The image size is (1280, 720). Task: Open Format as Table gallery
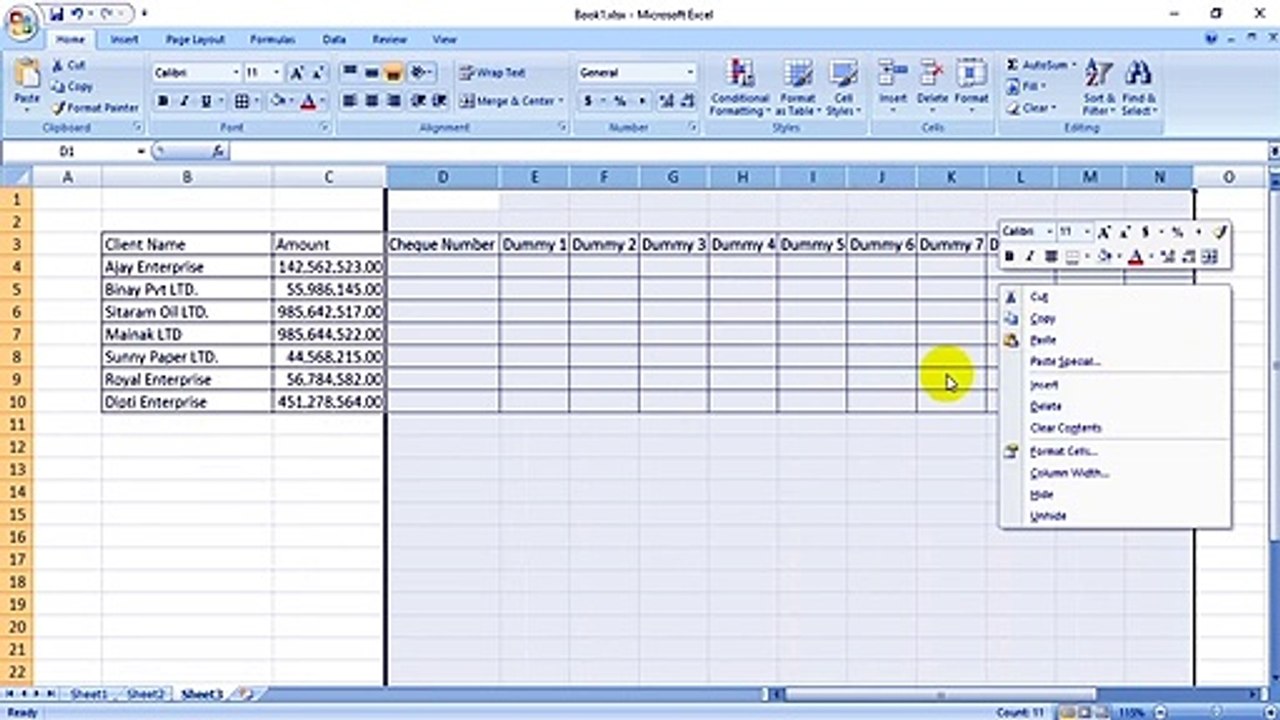tap(798, 87)
